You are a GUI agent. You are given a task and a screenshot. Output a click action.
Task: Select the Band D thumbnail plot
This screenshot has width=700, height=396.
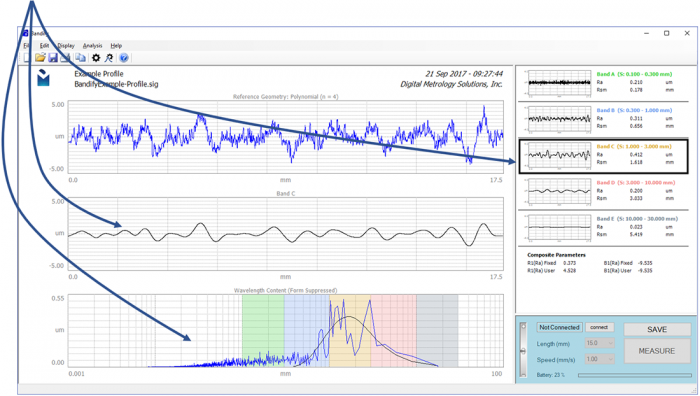558,192
